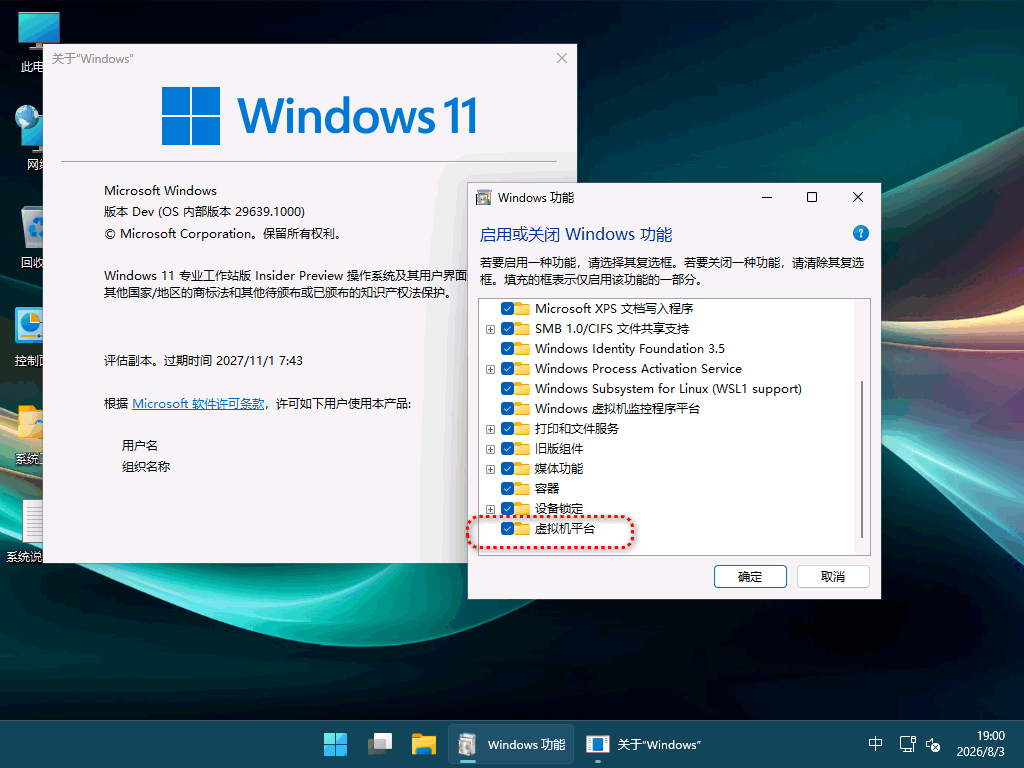Viewport: 1024px width, 768px height.
Task: Click folder icon beside Windows Identity Foundation 3.5
Action: [522, 349]
